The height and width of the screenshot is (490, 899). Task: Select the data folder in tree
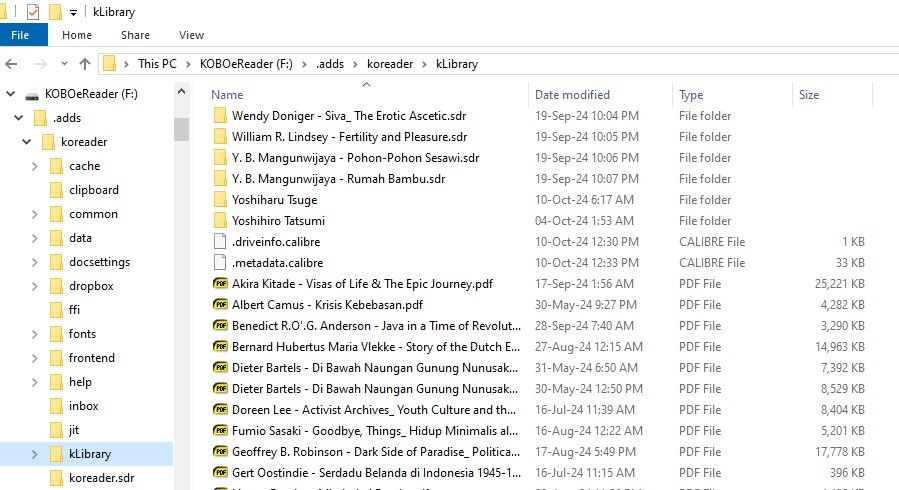point(80,238)
